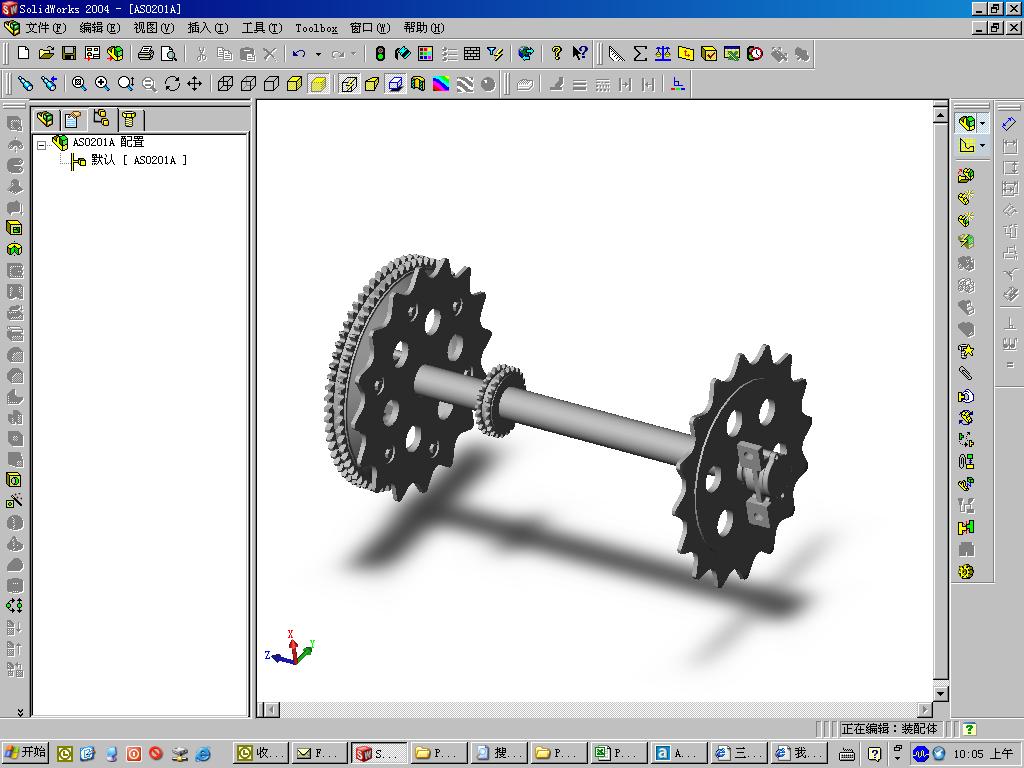Click the 收... taskbar button
The height and width of the screenshot is (768, 1024).
point(261,753)
